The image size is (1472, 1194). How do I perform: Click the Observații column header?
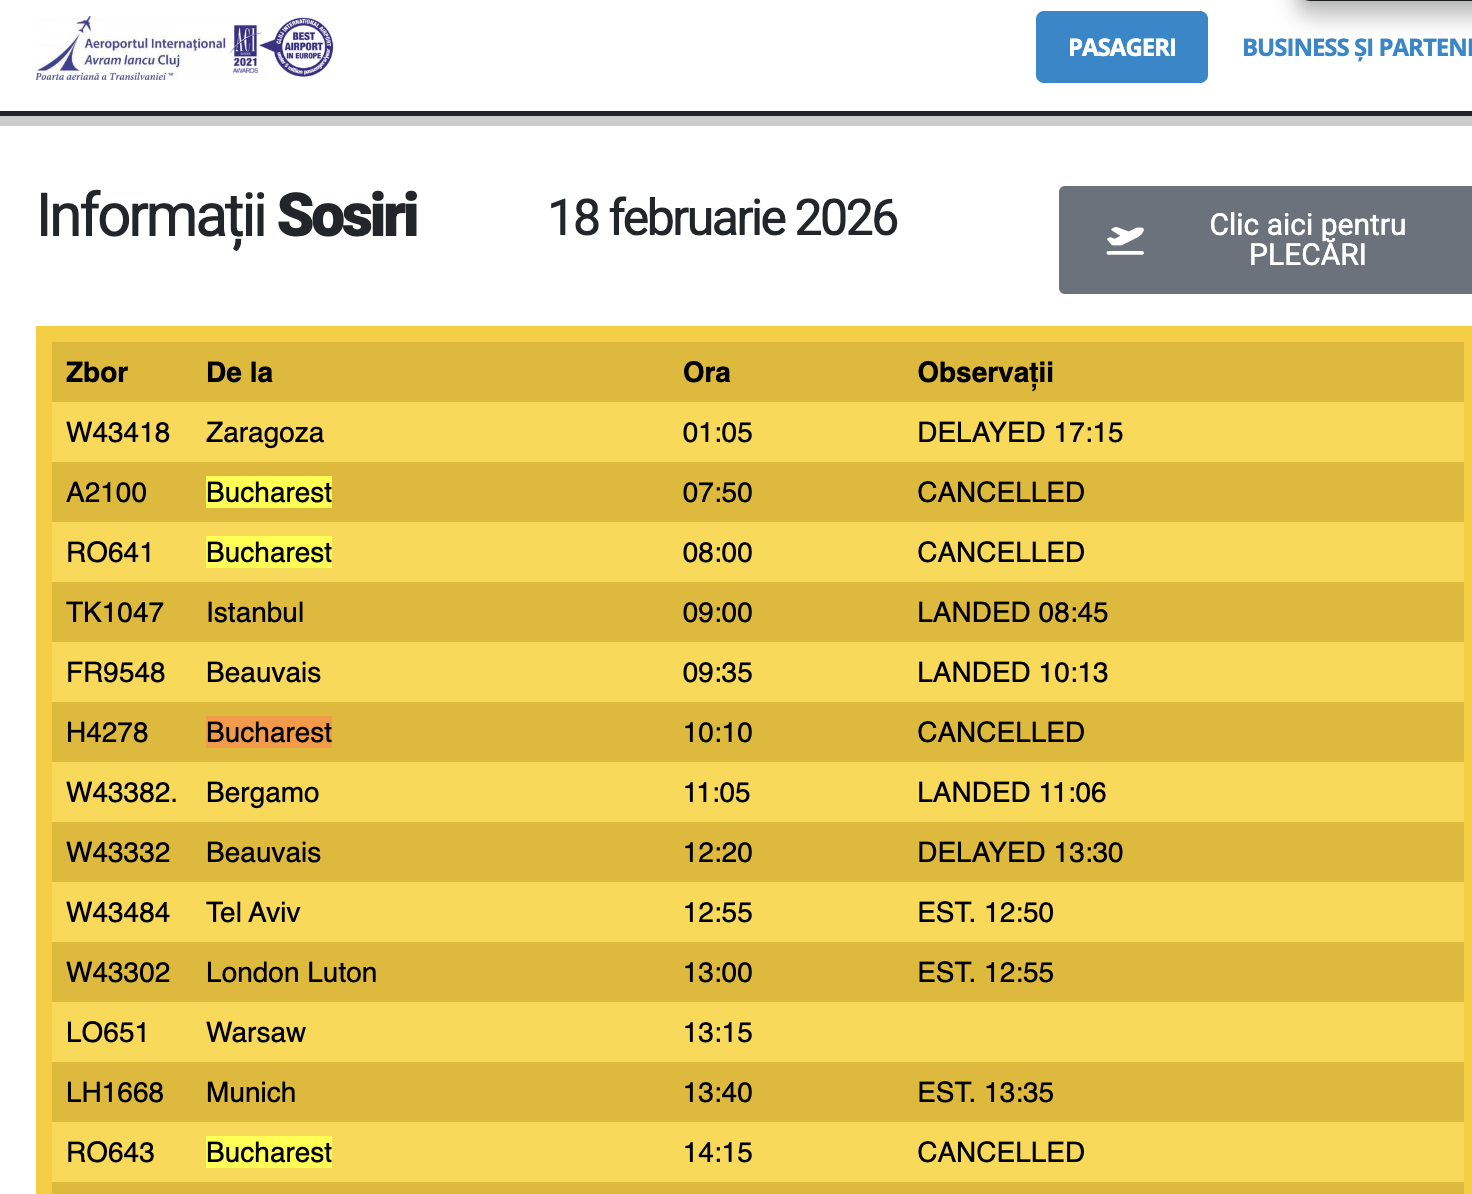pos(985,373)
